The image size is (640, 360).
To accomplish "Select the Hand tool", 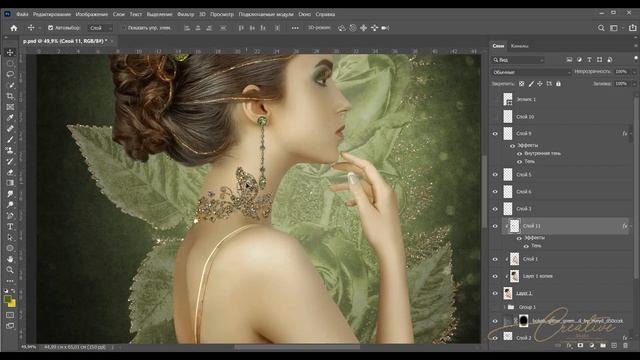I will click(10, 259).
